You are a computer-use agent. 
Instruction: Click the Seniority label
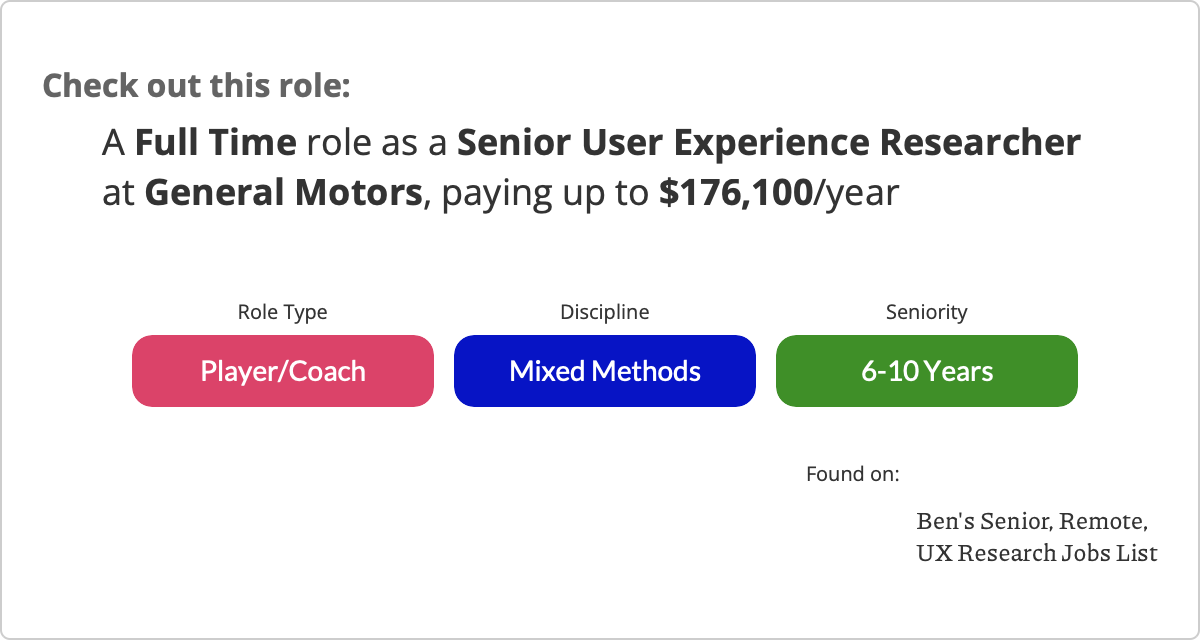click(x=927, y=312)
